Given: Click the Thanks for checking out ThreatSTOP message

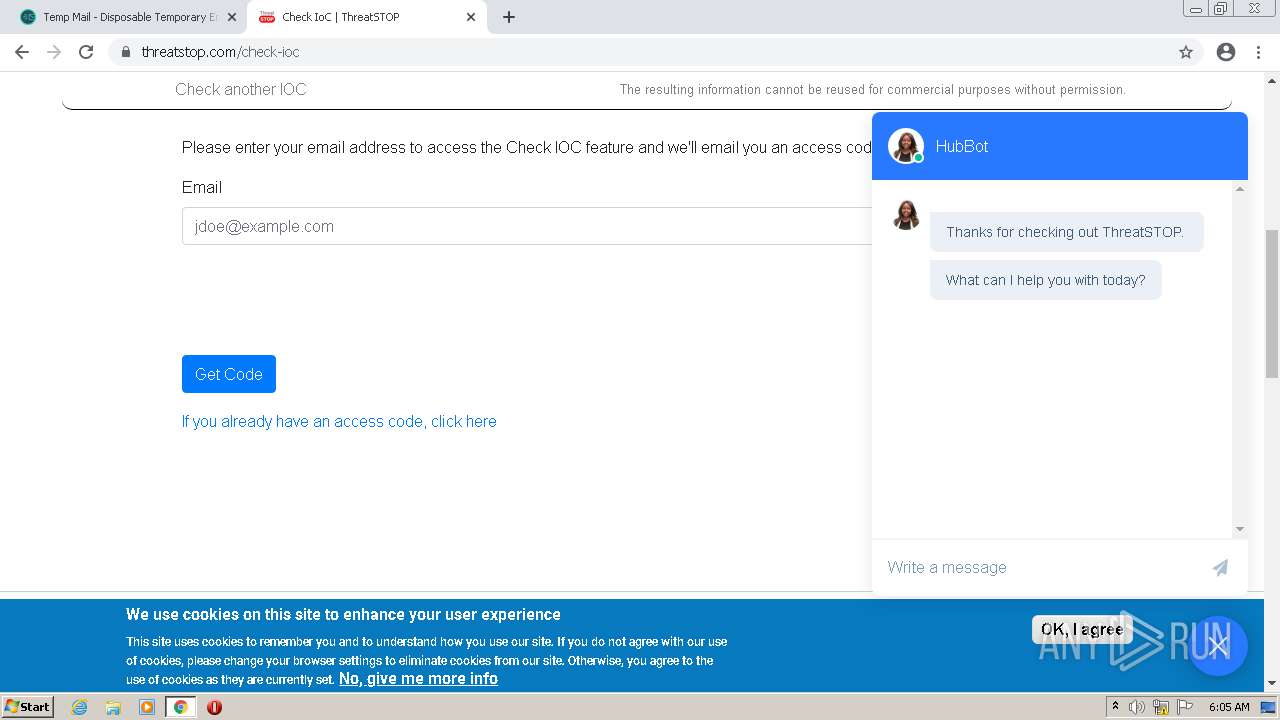Looking at the screenshot, I should 1066,232.
